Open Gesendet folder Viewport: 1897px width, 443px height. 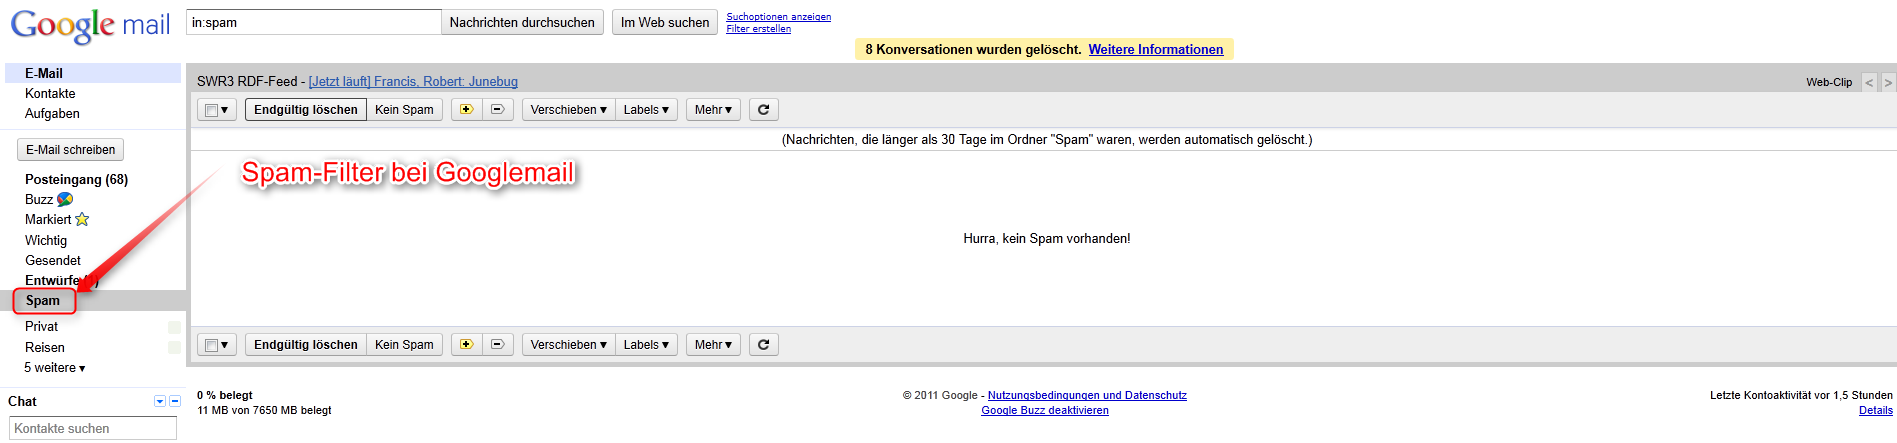point(53,260)
